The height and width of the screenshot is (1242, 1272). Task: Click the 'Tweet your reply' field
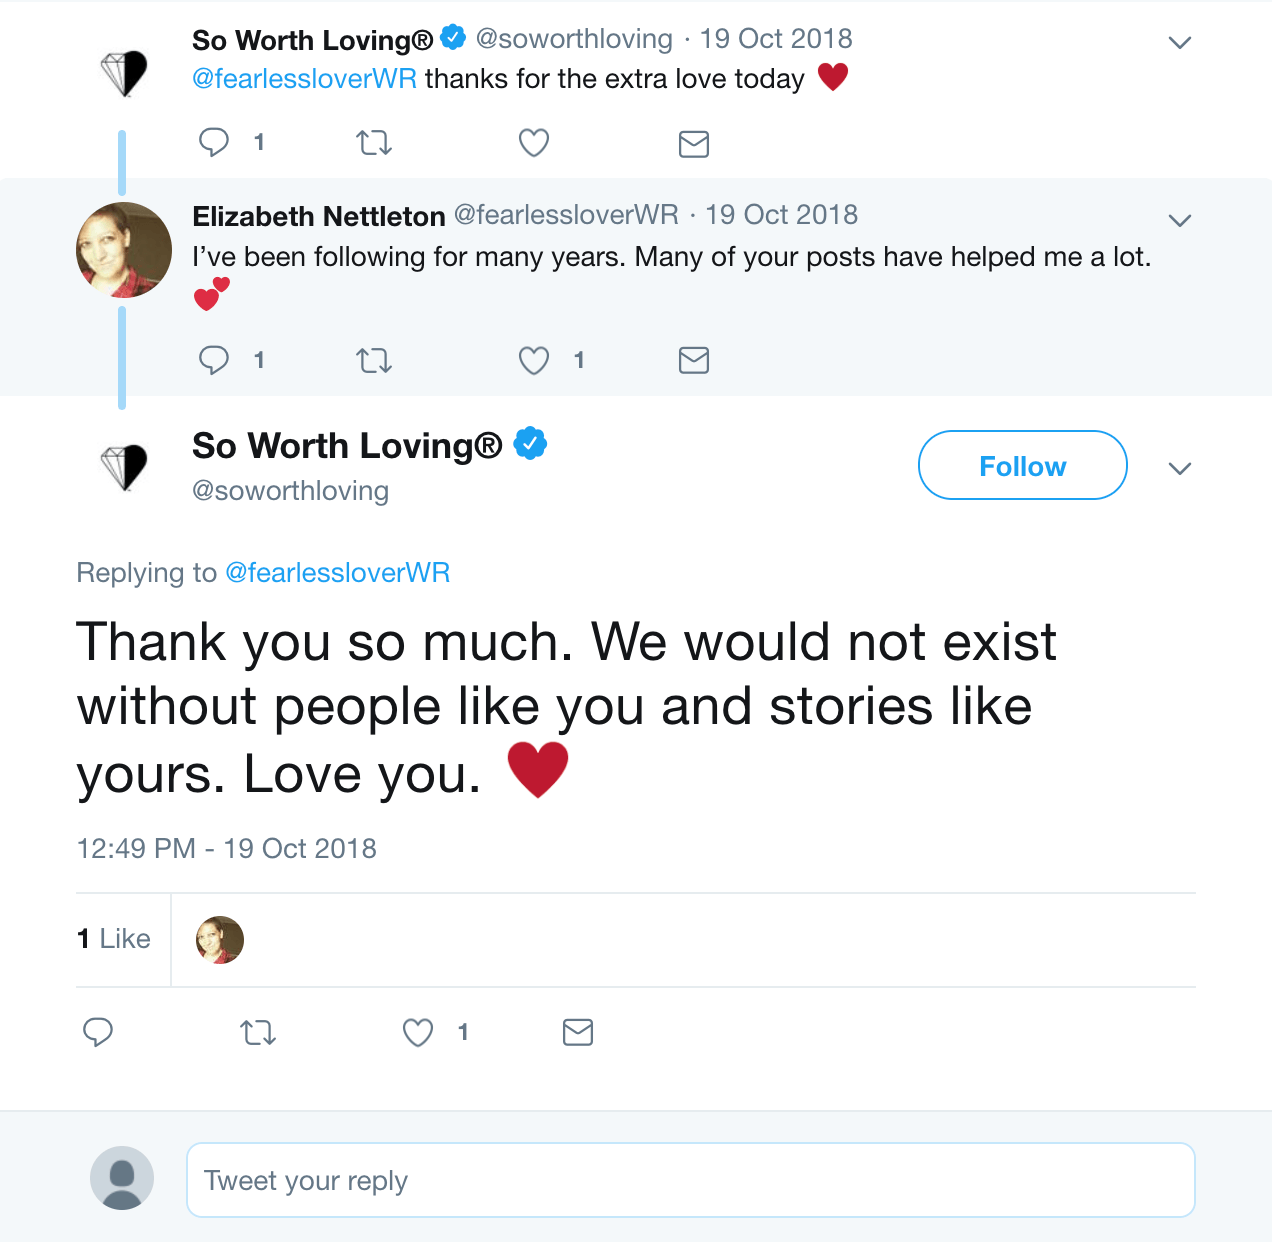point(690,1180)
